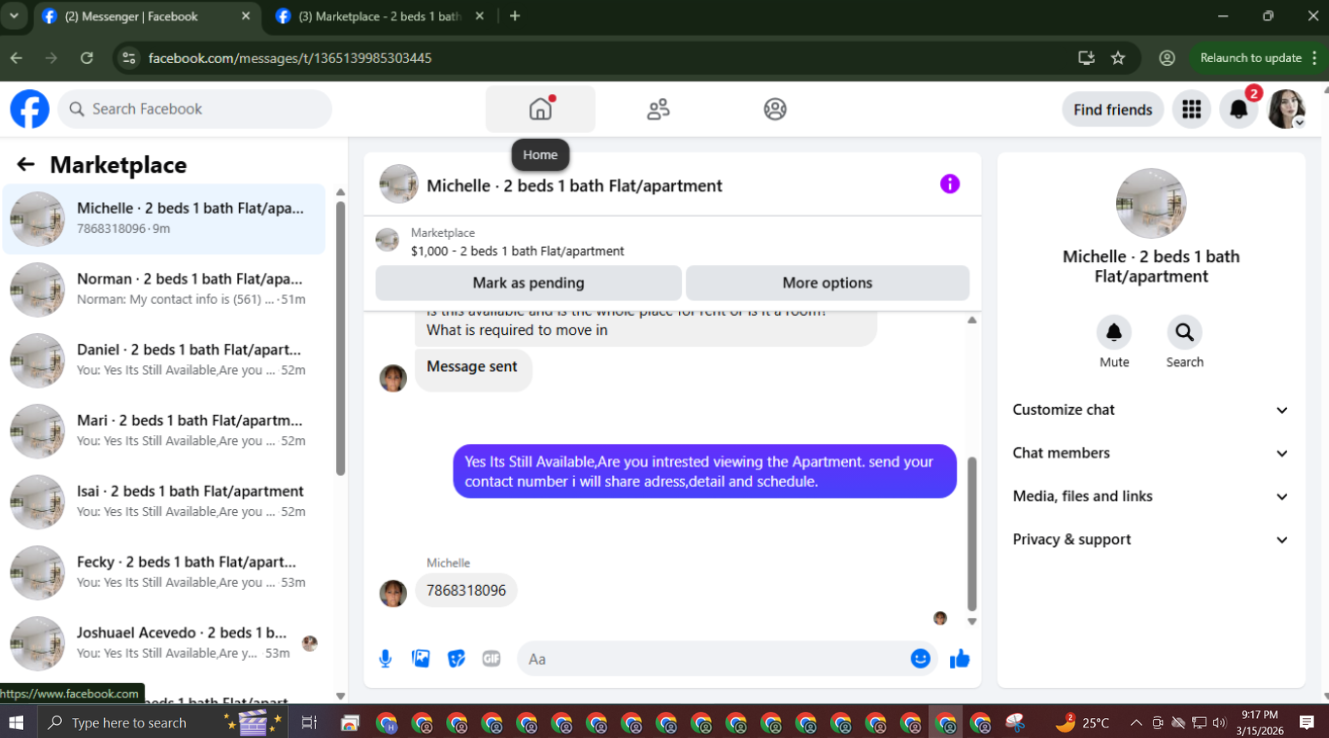
Task: Open the weather 25°C taskbar widget
Action: tap(1081, 722)
